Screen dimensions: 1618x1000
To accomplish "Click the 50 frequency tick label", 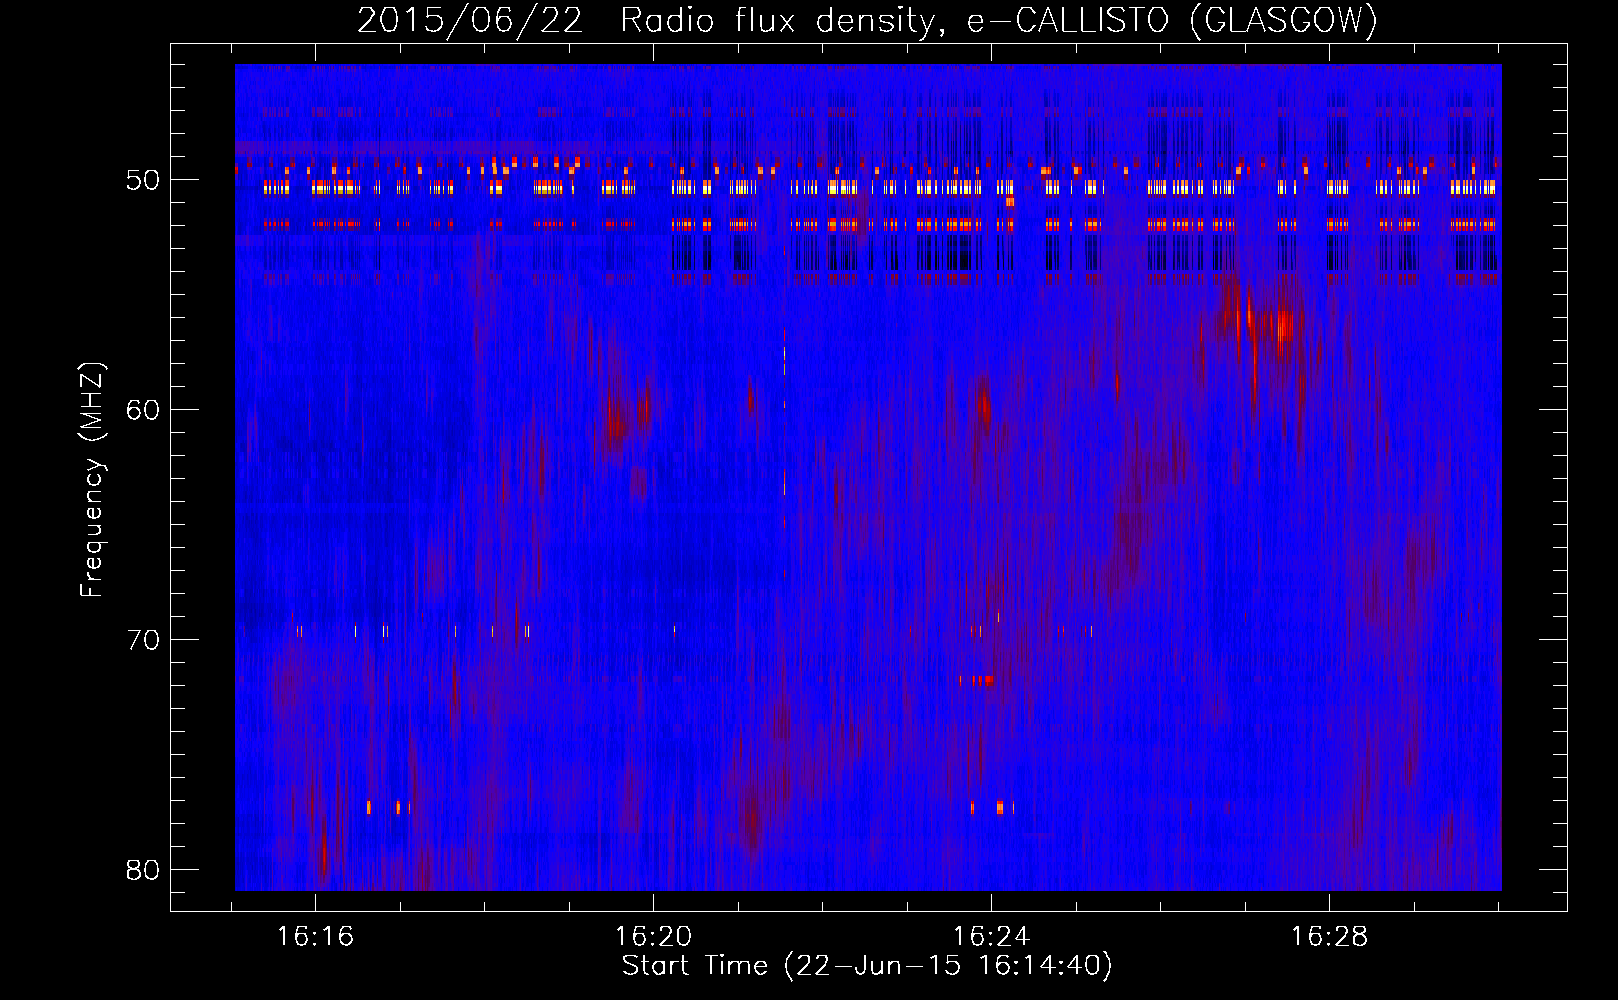I will tap(143, 181).
